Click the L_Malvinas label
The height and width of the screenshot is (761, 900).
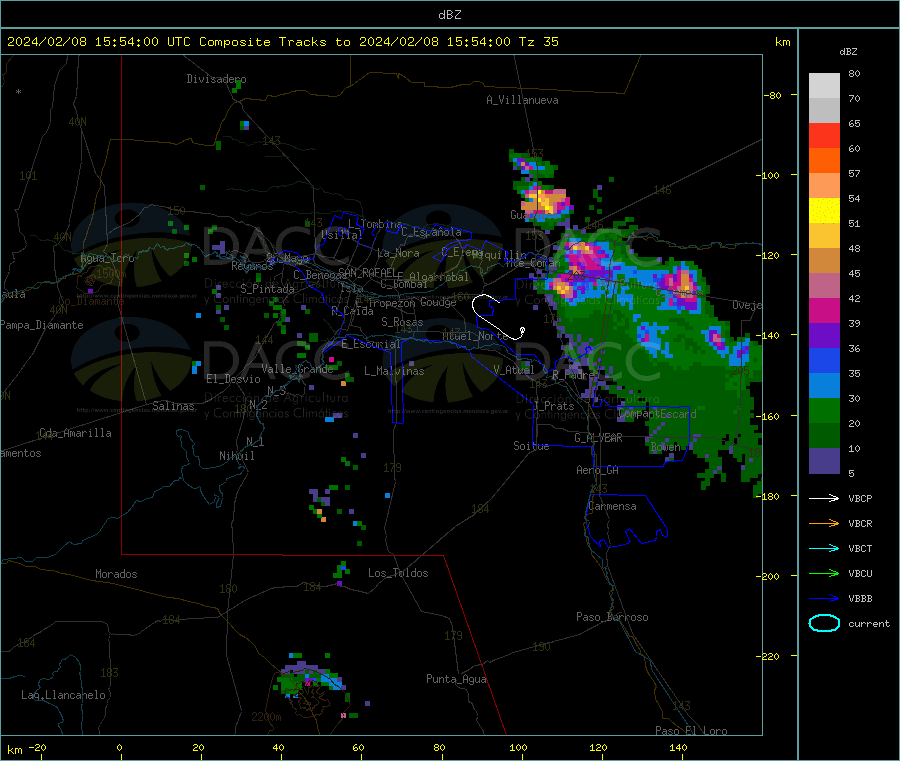pyautogui.click(x=394, y=371)
